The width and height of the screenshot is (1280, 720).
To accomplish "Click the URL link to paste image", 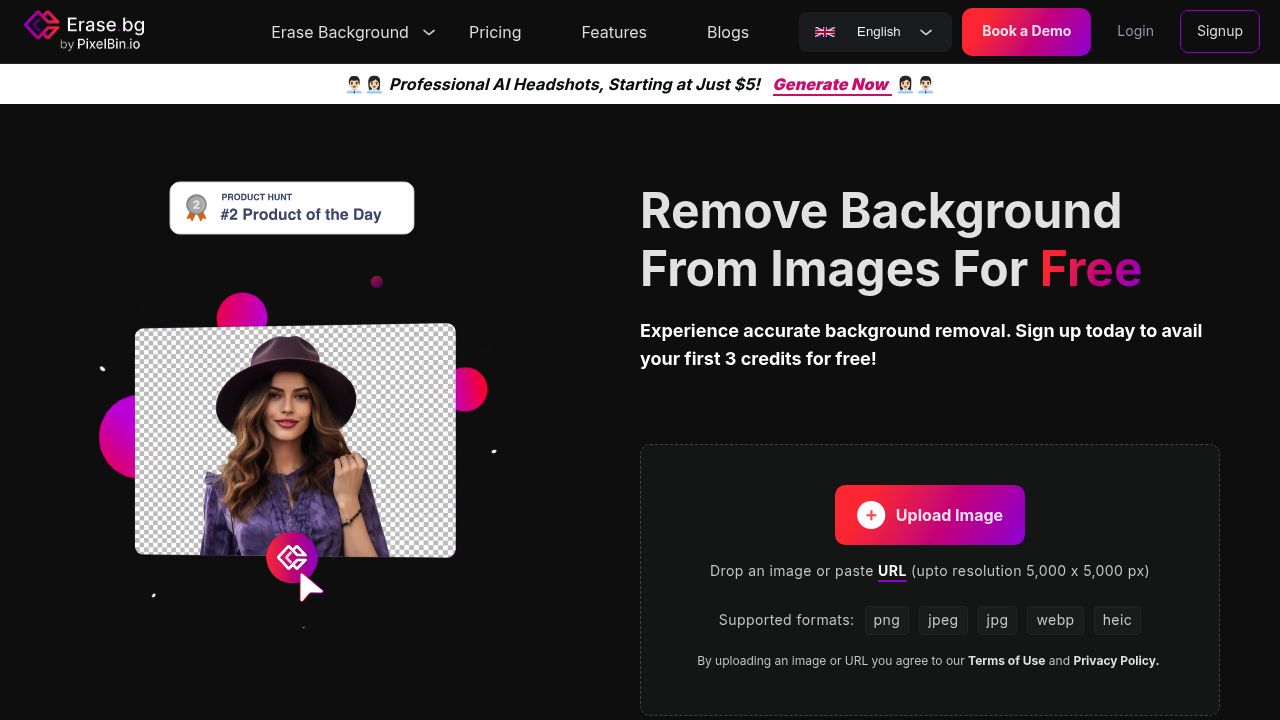I will [892, 571].
